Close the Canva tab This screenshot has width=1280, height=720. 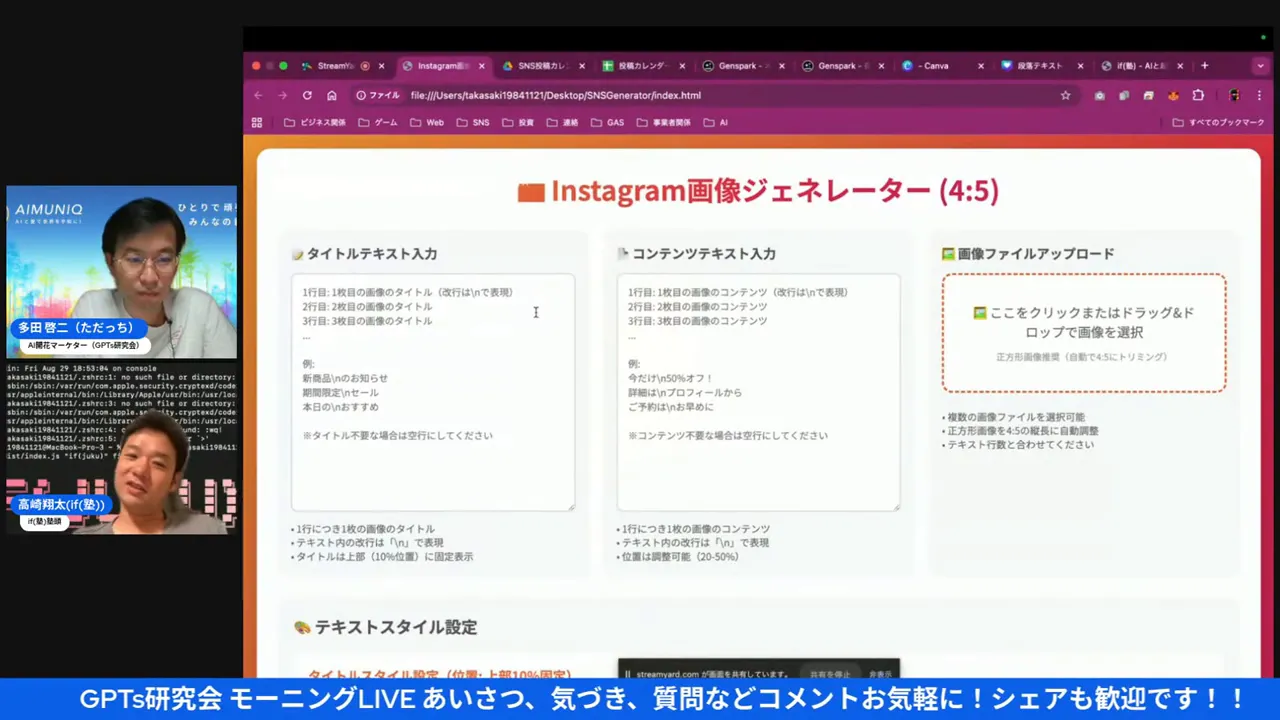[980, 66]
